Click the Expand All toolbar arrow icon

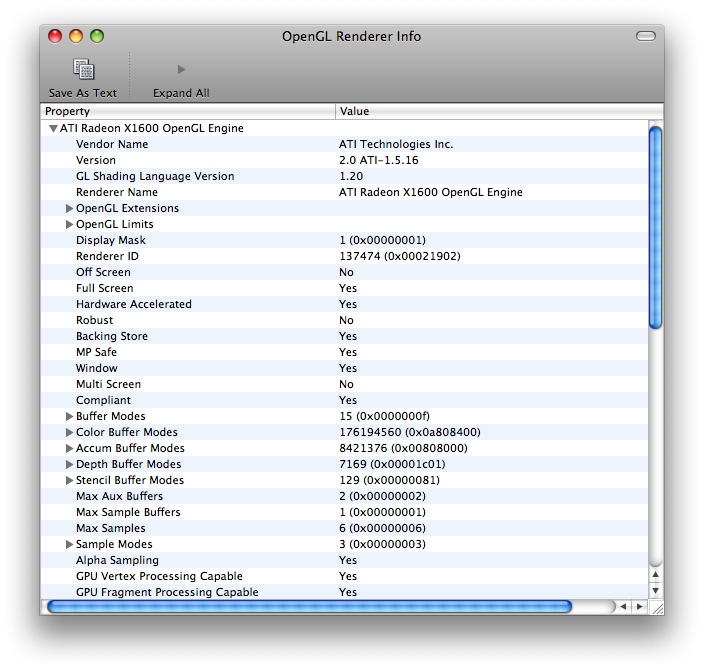click(181, 70)
